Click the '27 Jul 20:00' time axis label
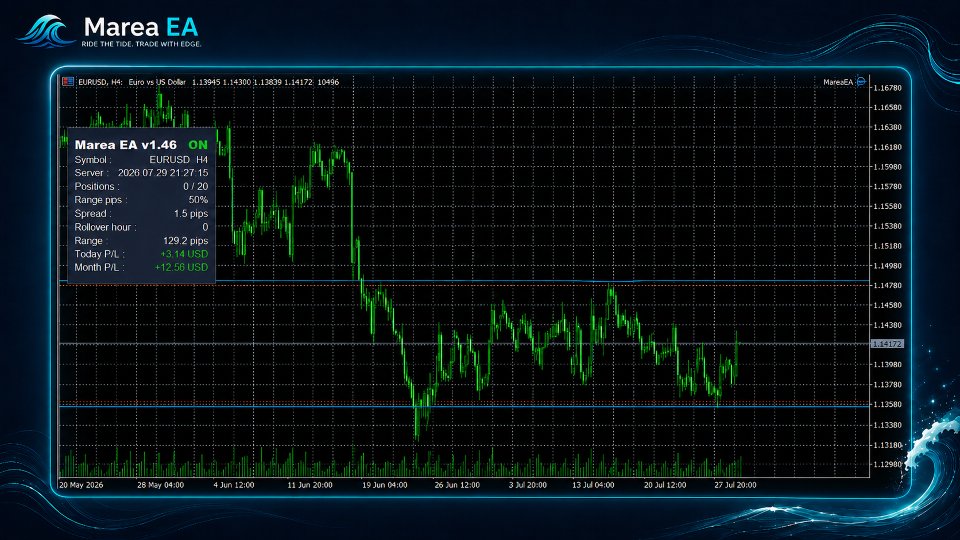Image resolution: width=960 pixels, height=540 pixels. [735, 485]
